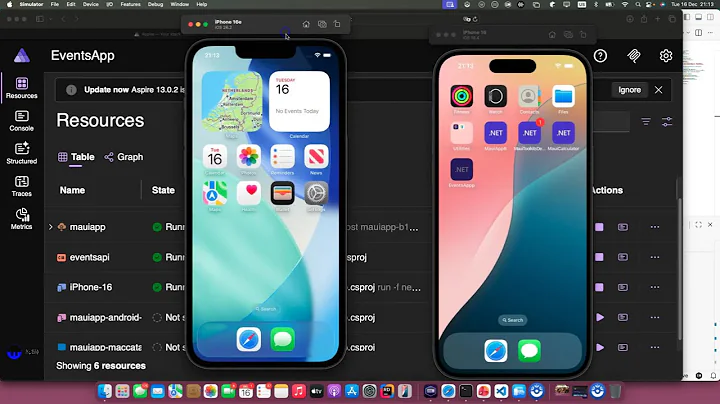This screenshot has width=720, height=404.
Task: Open more actions for iPhone-16 row
Action: [x=655, y=287]
